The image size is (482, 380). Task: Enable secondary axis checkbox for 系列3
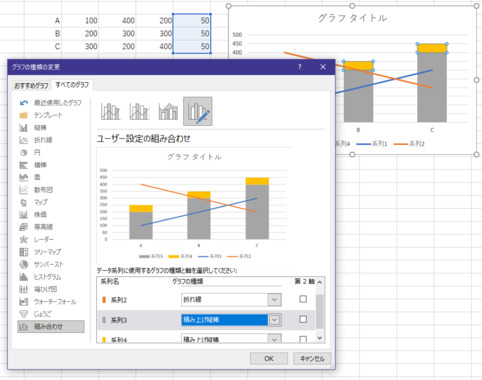tap(303, 319)
